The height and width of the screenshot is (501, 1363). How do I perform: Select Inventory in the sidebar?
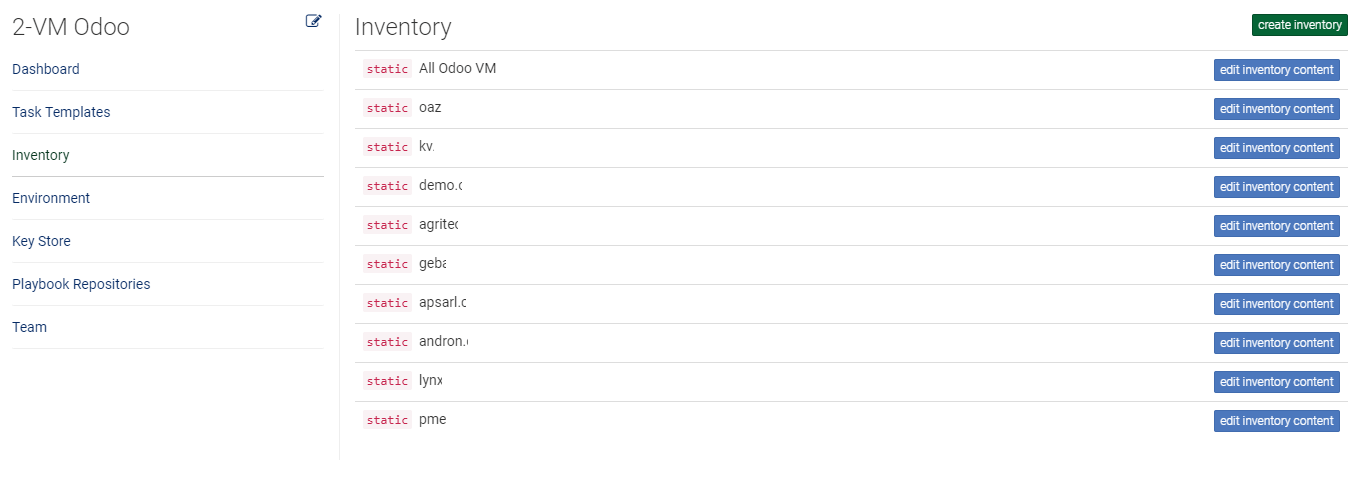[x=41, y=155]
